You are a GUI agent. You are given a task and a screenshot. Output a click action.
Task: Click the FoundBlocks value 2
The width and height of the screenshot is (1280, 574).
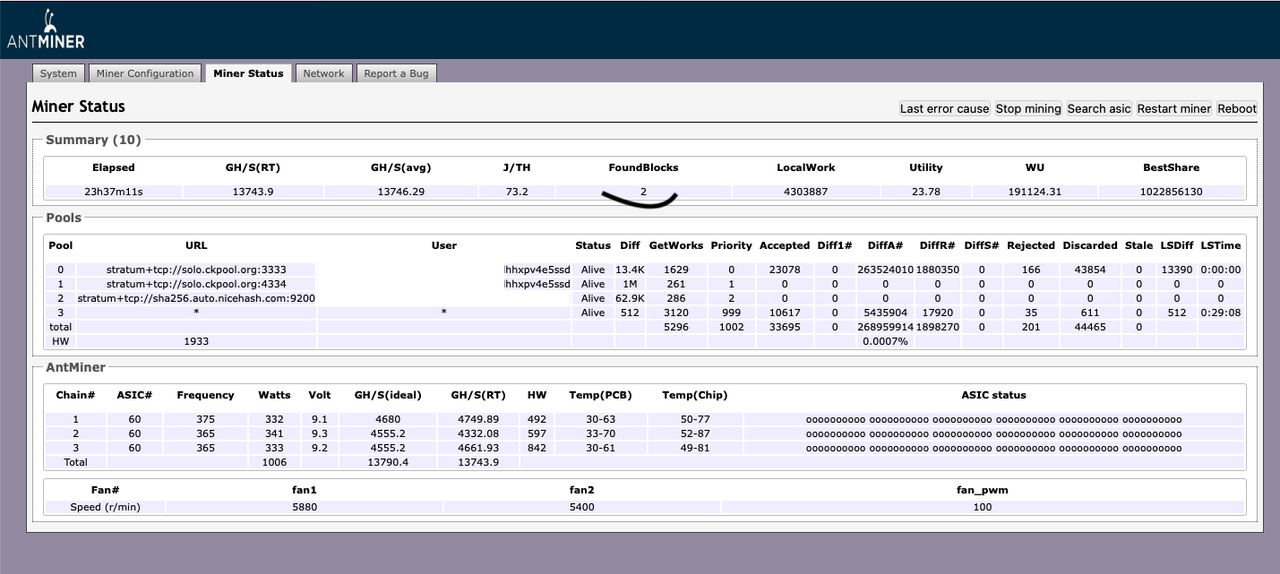click(643, 192)
